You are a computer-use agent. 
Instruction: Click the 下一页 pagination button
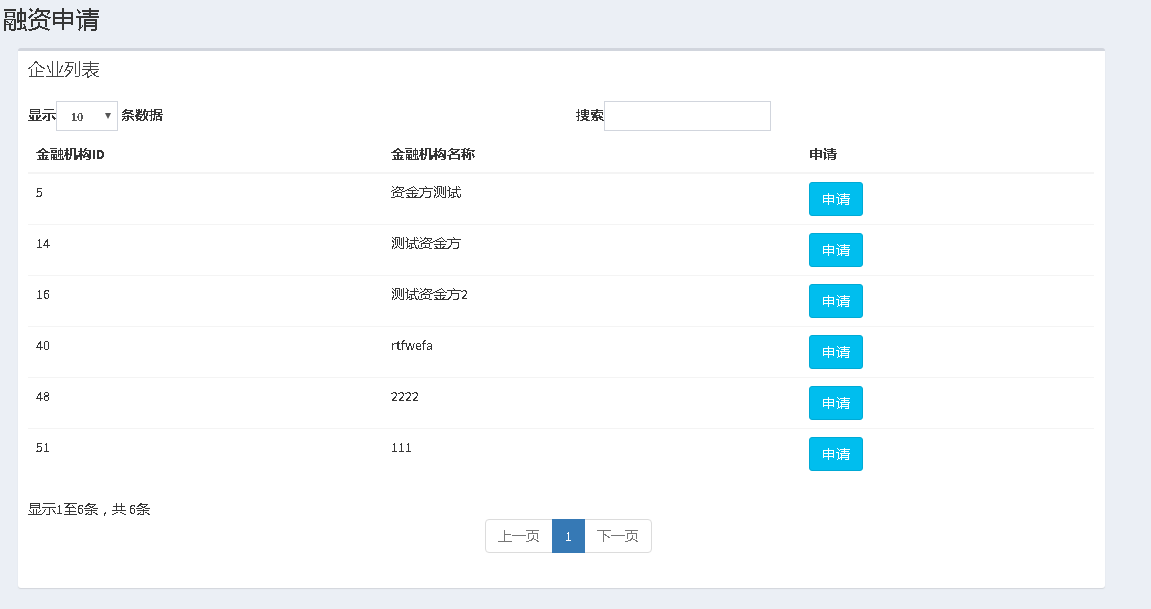point(618,536)
